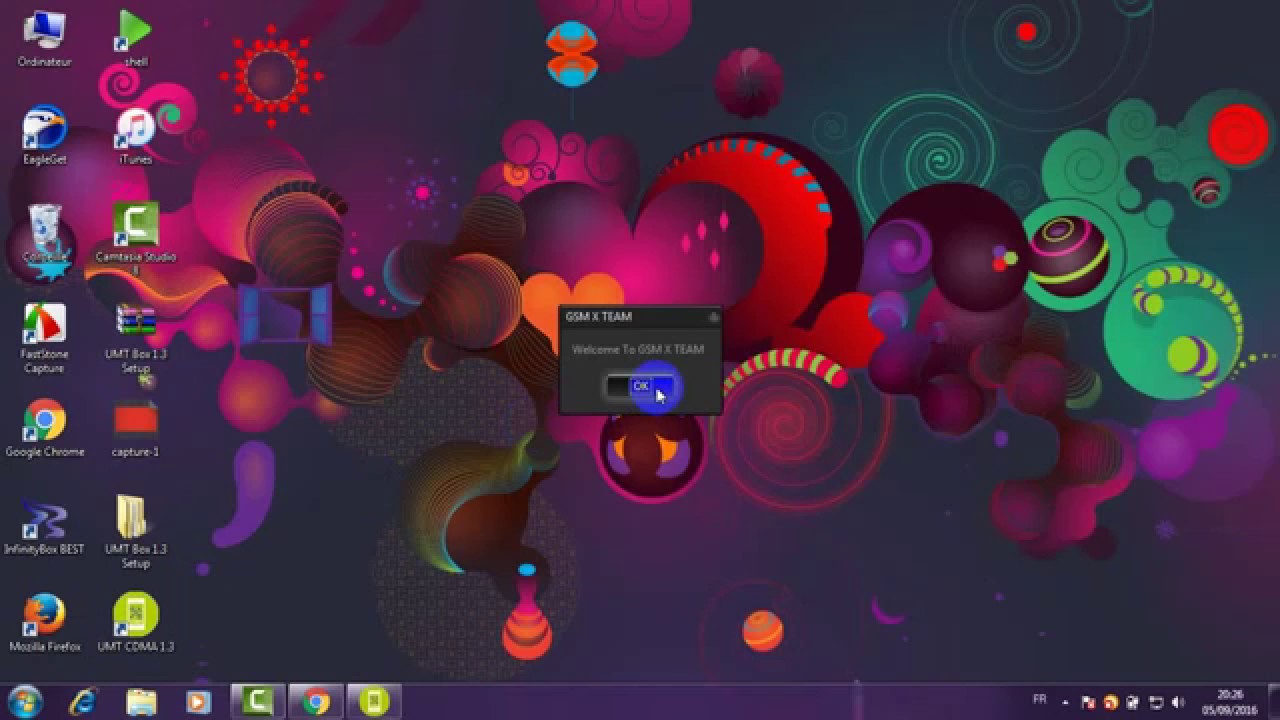Open the volume speaker tray icon
The image size is (1280, 720).
(x=1178, y=703)
